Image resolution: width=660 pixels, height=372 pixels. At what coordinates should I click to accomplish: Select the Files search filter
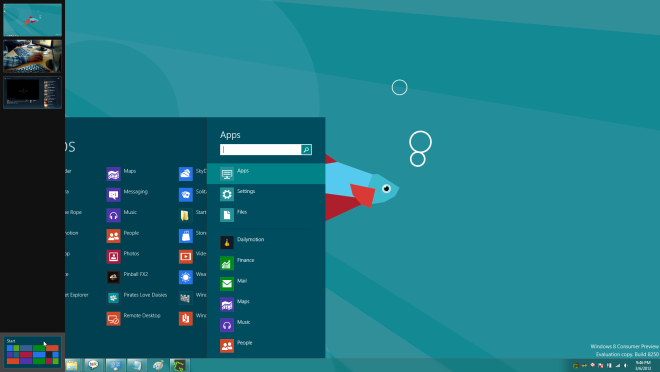coord(266,215)
